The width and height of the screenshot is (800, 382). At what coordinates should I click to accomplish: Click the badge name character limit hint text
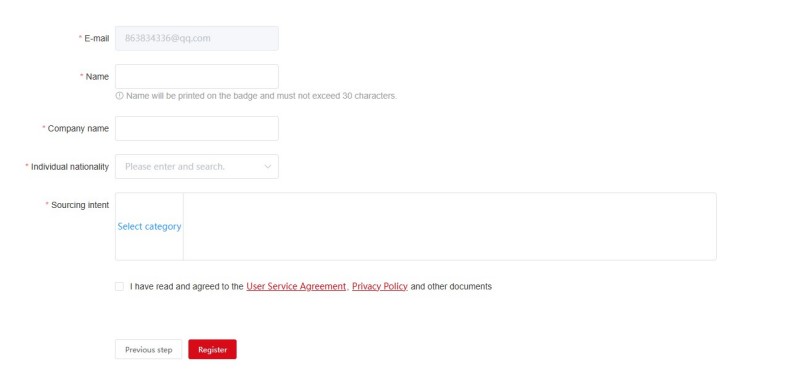261,95
